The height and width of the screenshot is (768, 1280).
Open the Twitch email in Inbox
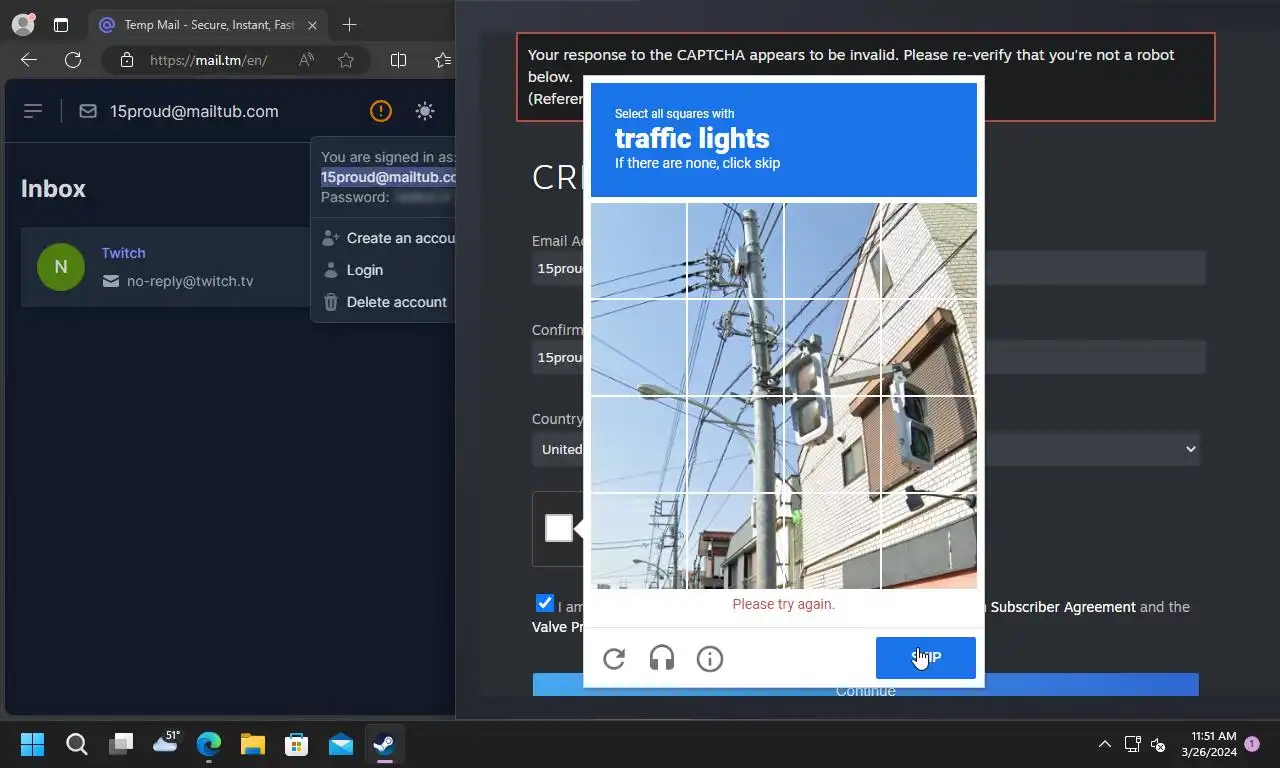tap(165, 267)
